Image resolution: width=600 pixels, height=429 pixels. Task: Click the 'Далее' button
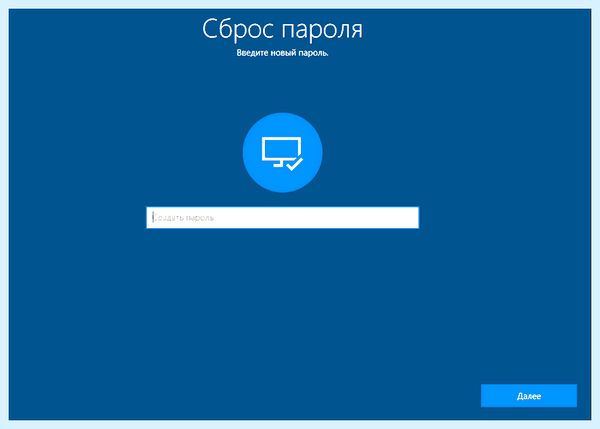point(529,396)
